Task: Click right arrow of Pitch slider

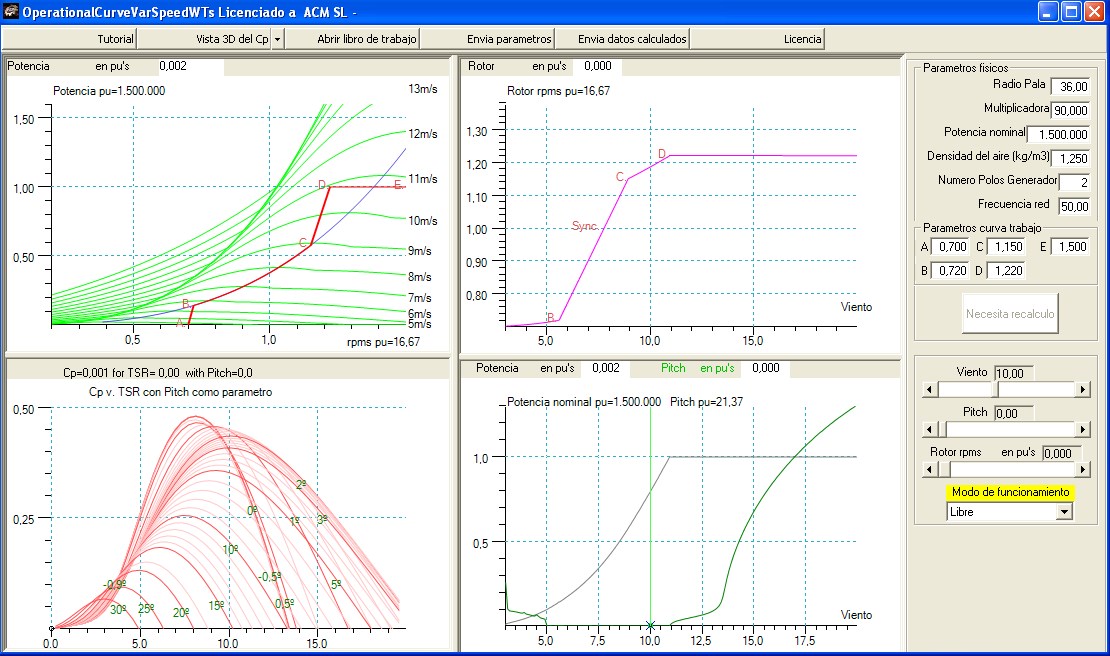Action: tap(1082, 429)
